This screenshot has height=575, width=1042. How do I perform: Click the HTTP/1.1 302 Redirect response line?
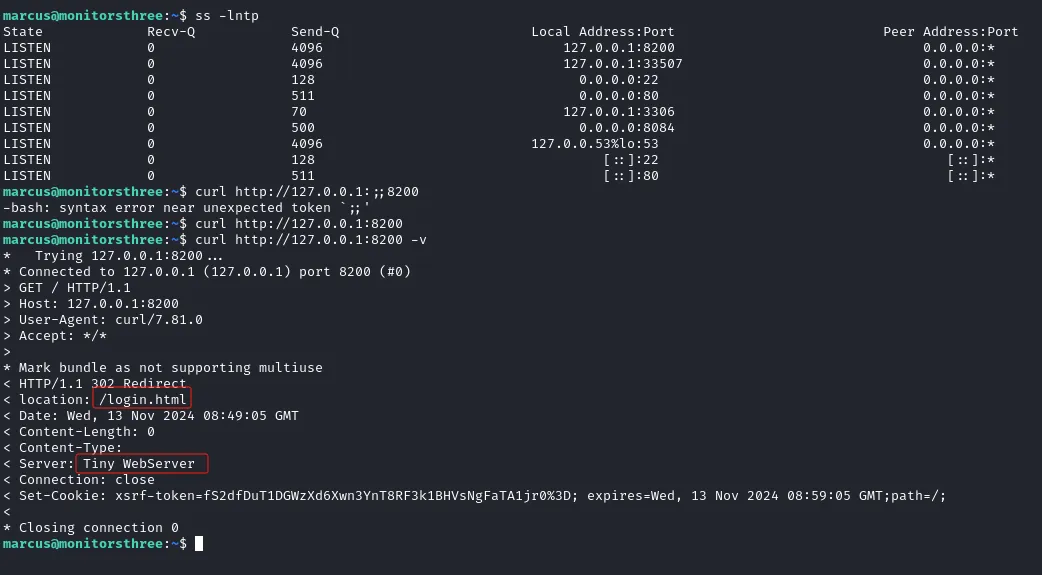[95, 384]
